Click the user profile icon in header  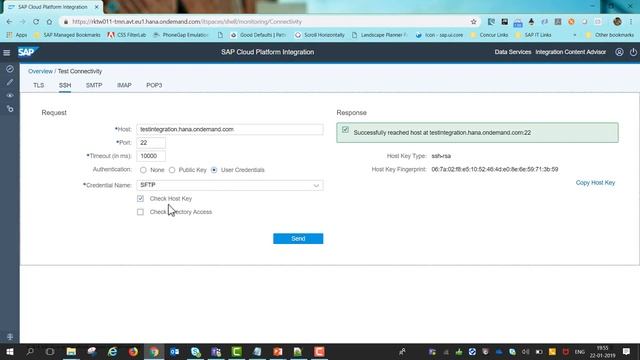619,52
